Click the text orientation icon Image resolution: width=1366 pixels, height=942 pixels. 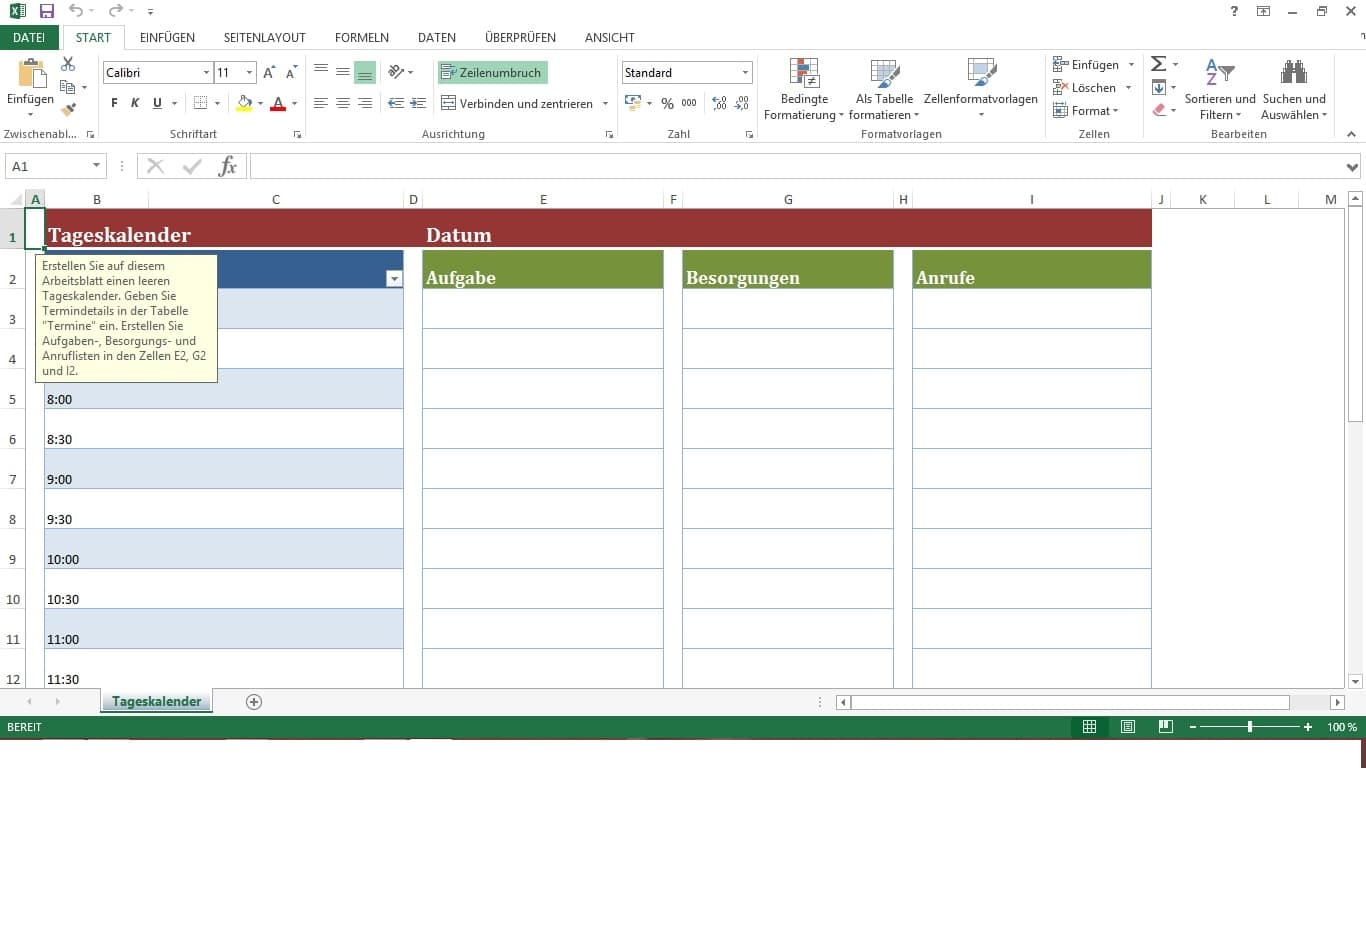tap(396, 72)
